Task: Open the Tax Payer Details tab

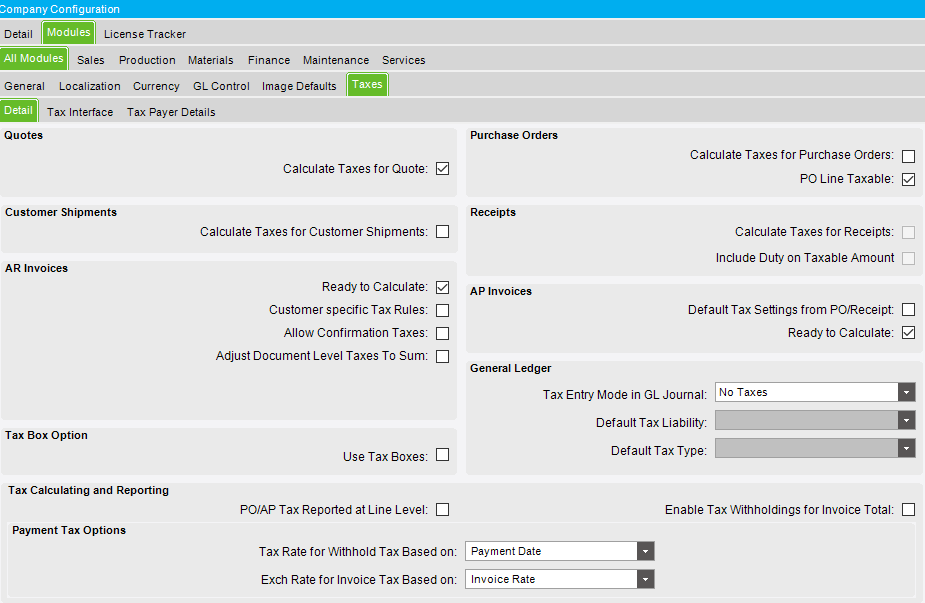Action: (171, 112)
